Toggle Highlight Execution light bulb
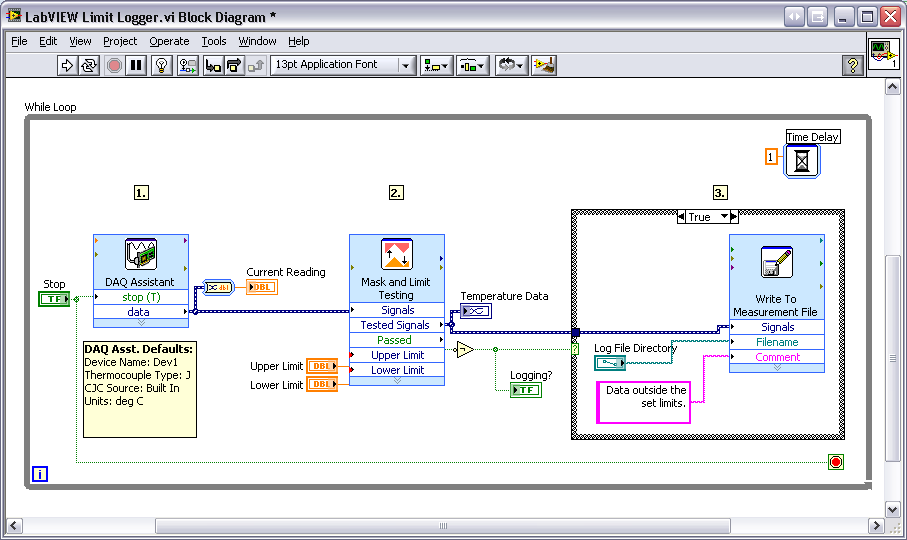This screenshot has height=540, width=907. coord(161,65)
